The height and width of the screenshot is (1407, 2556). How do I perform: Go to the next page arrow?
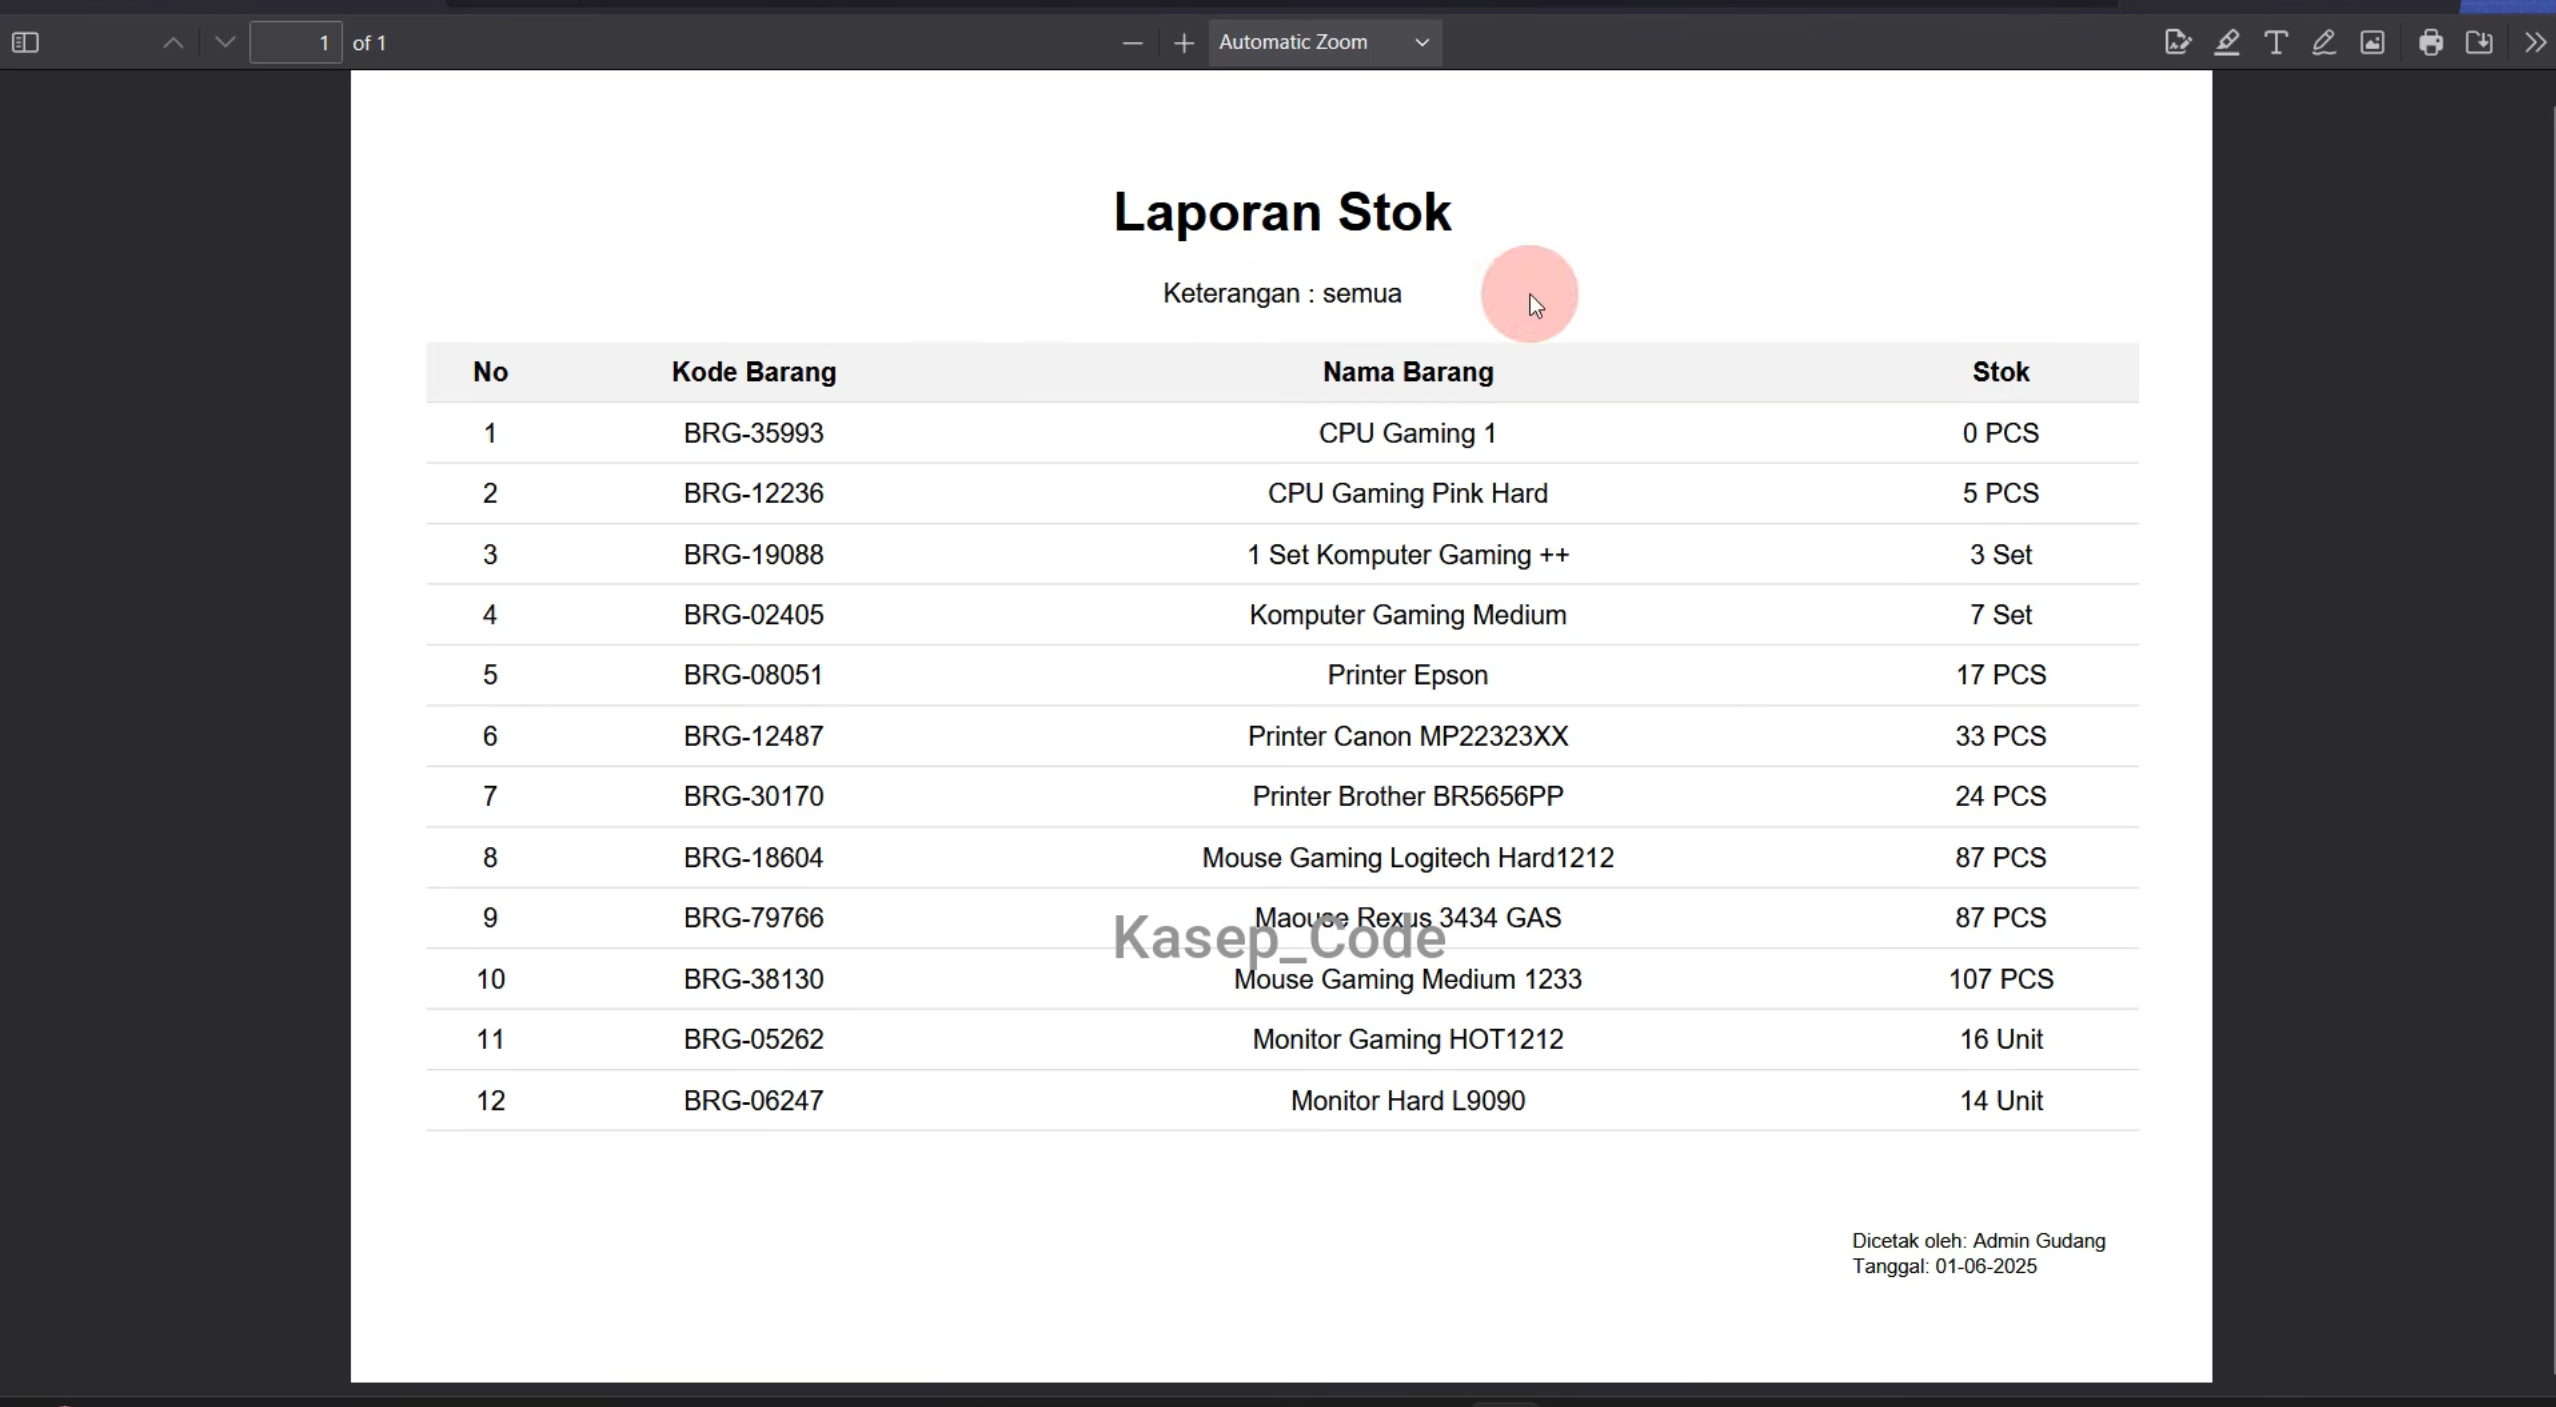(x=225, y=43)
